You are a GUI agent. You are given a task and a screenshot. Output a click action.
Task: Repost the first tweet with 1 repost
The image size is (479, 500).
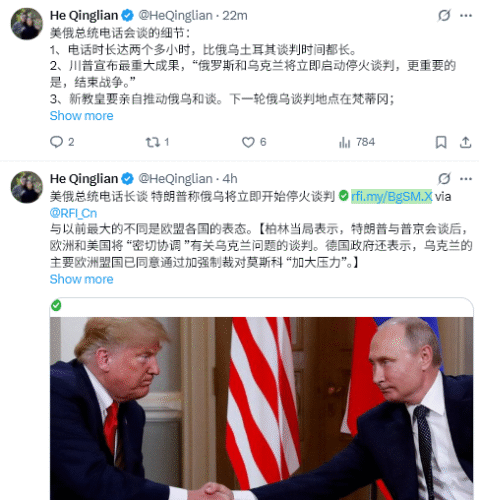coord(157,142)
